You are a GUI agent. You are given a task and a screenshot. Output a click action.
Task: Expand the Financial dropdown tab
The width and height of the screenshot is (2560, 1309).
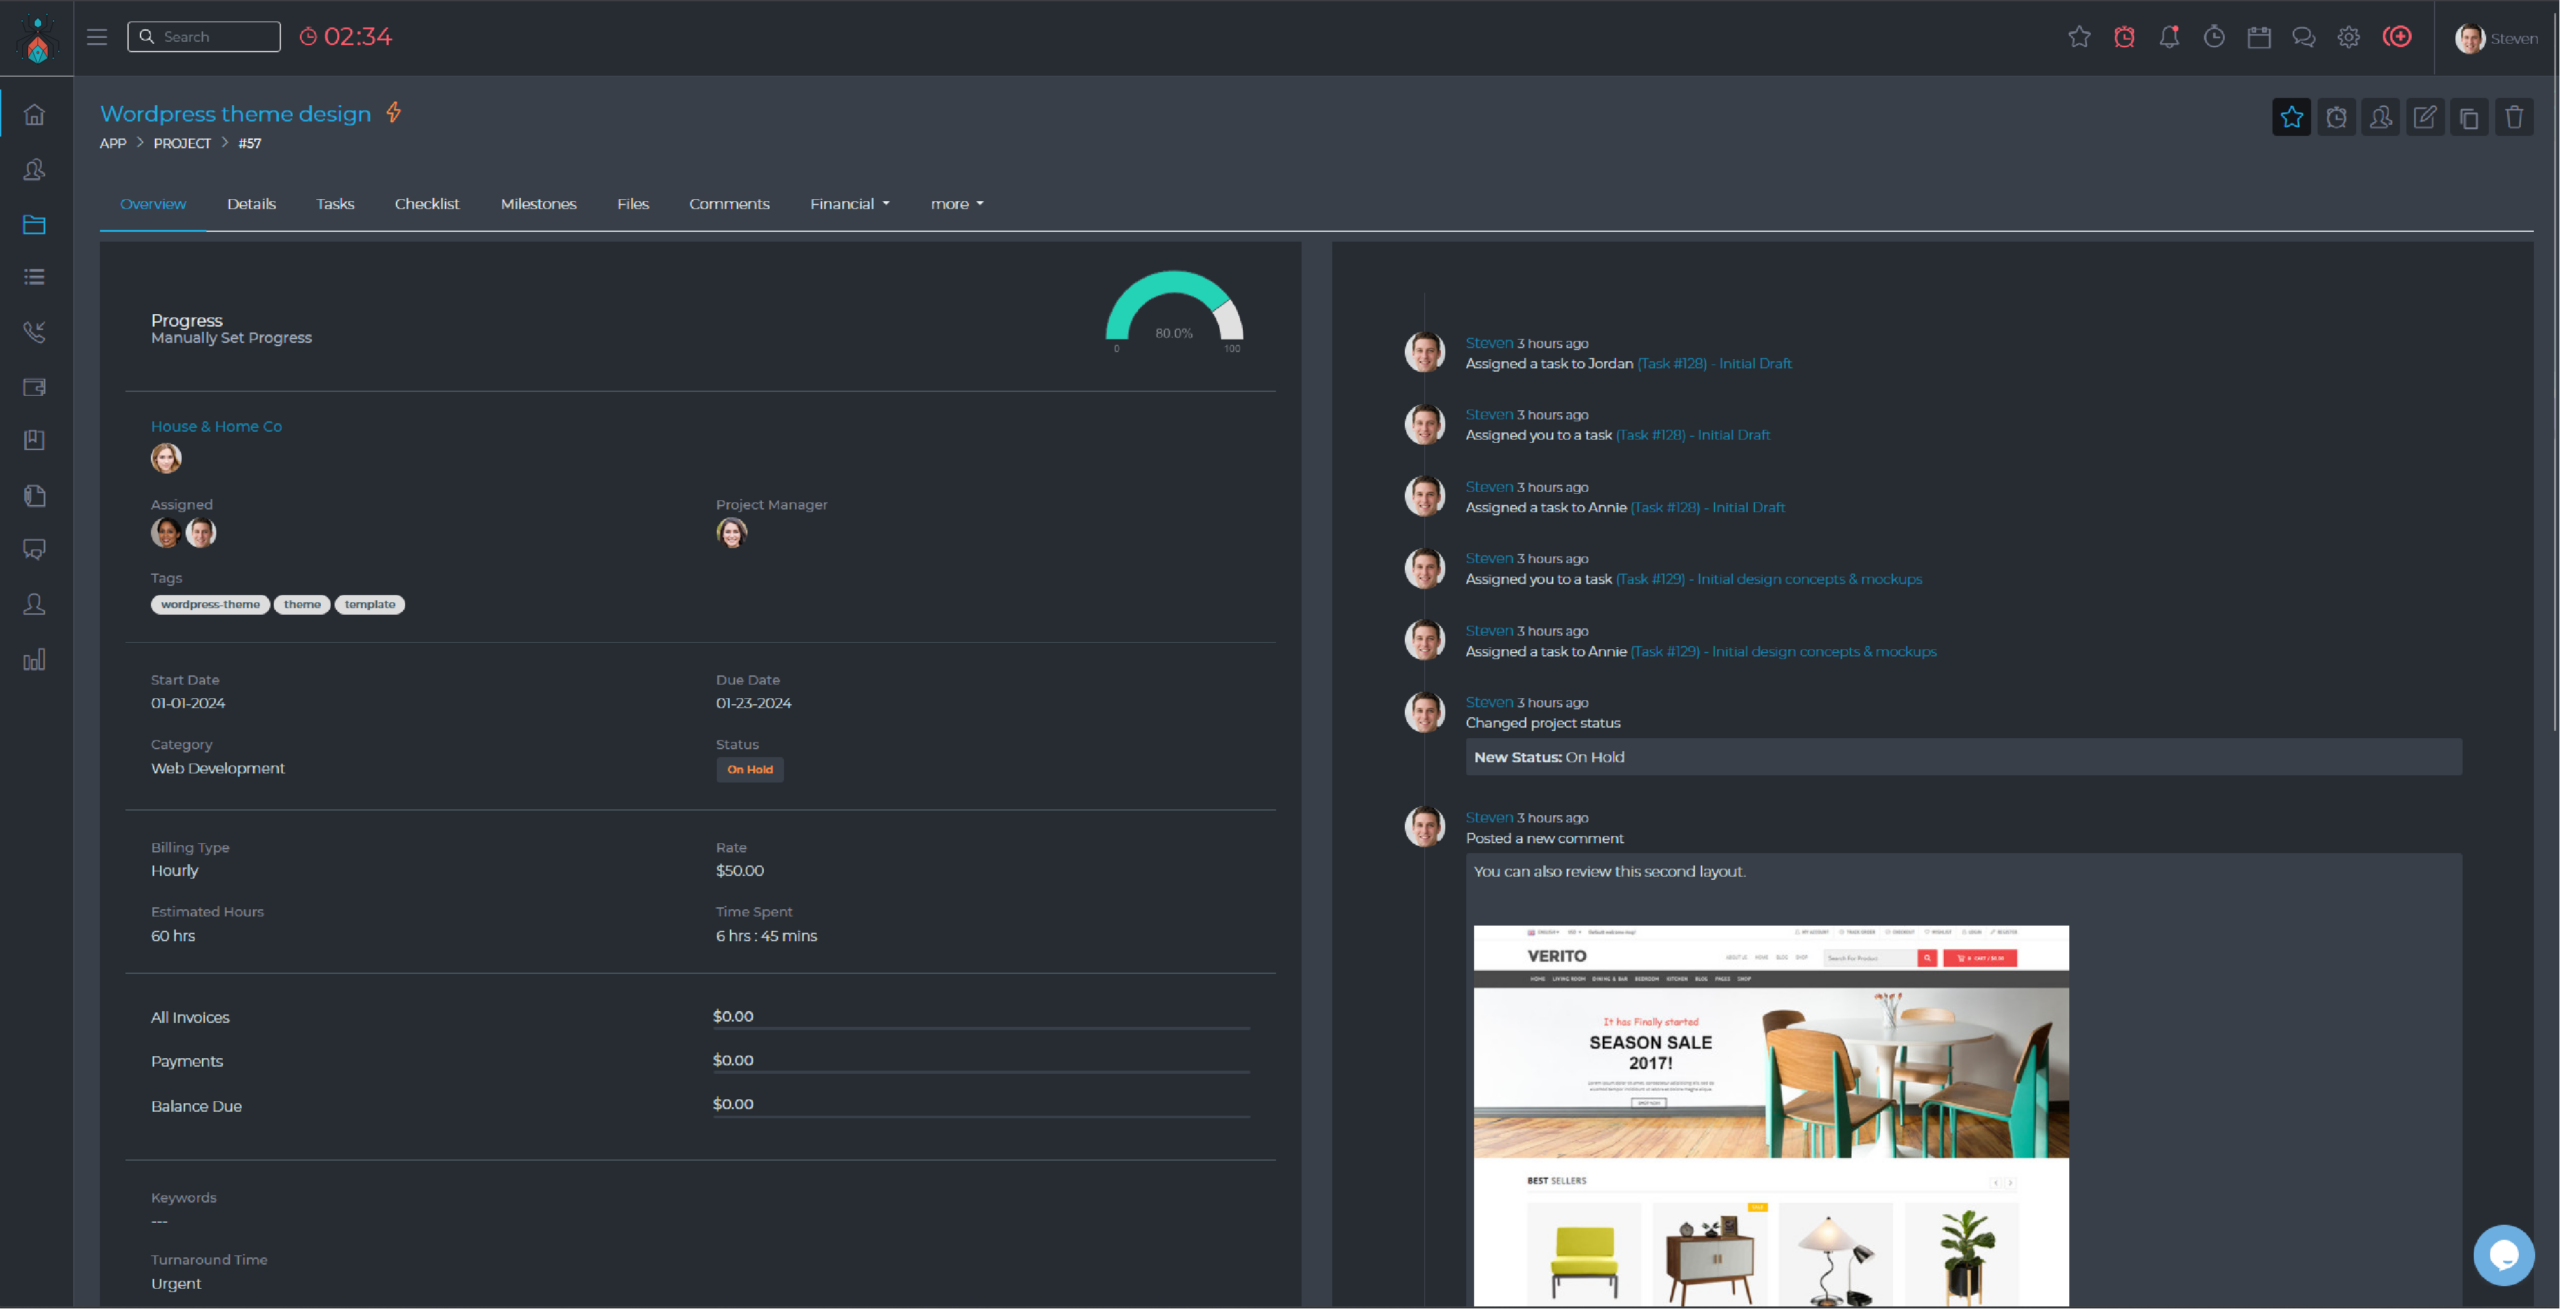click(850, 204)
